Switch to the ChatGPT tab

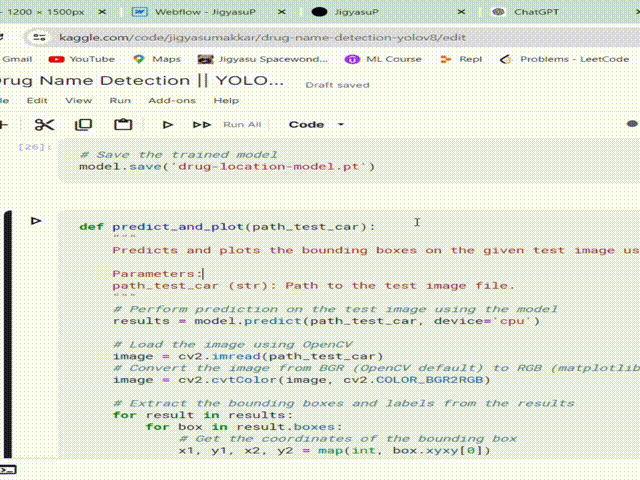[536, 12]
